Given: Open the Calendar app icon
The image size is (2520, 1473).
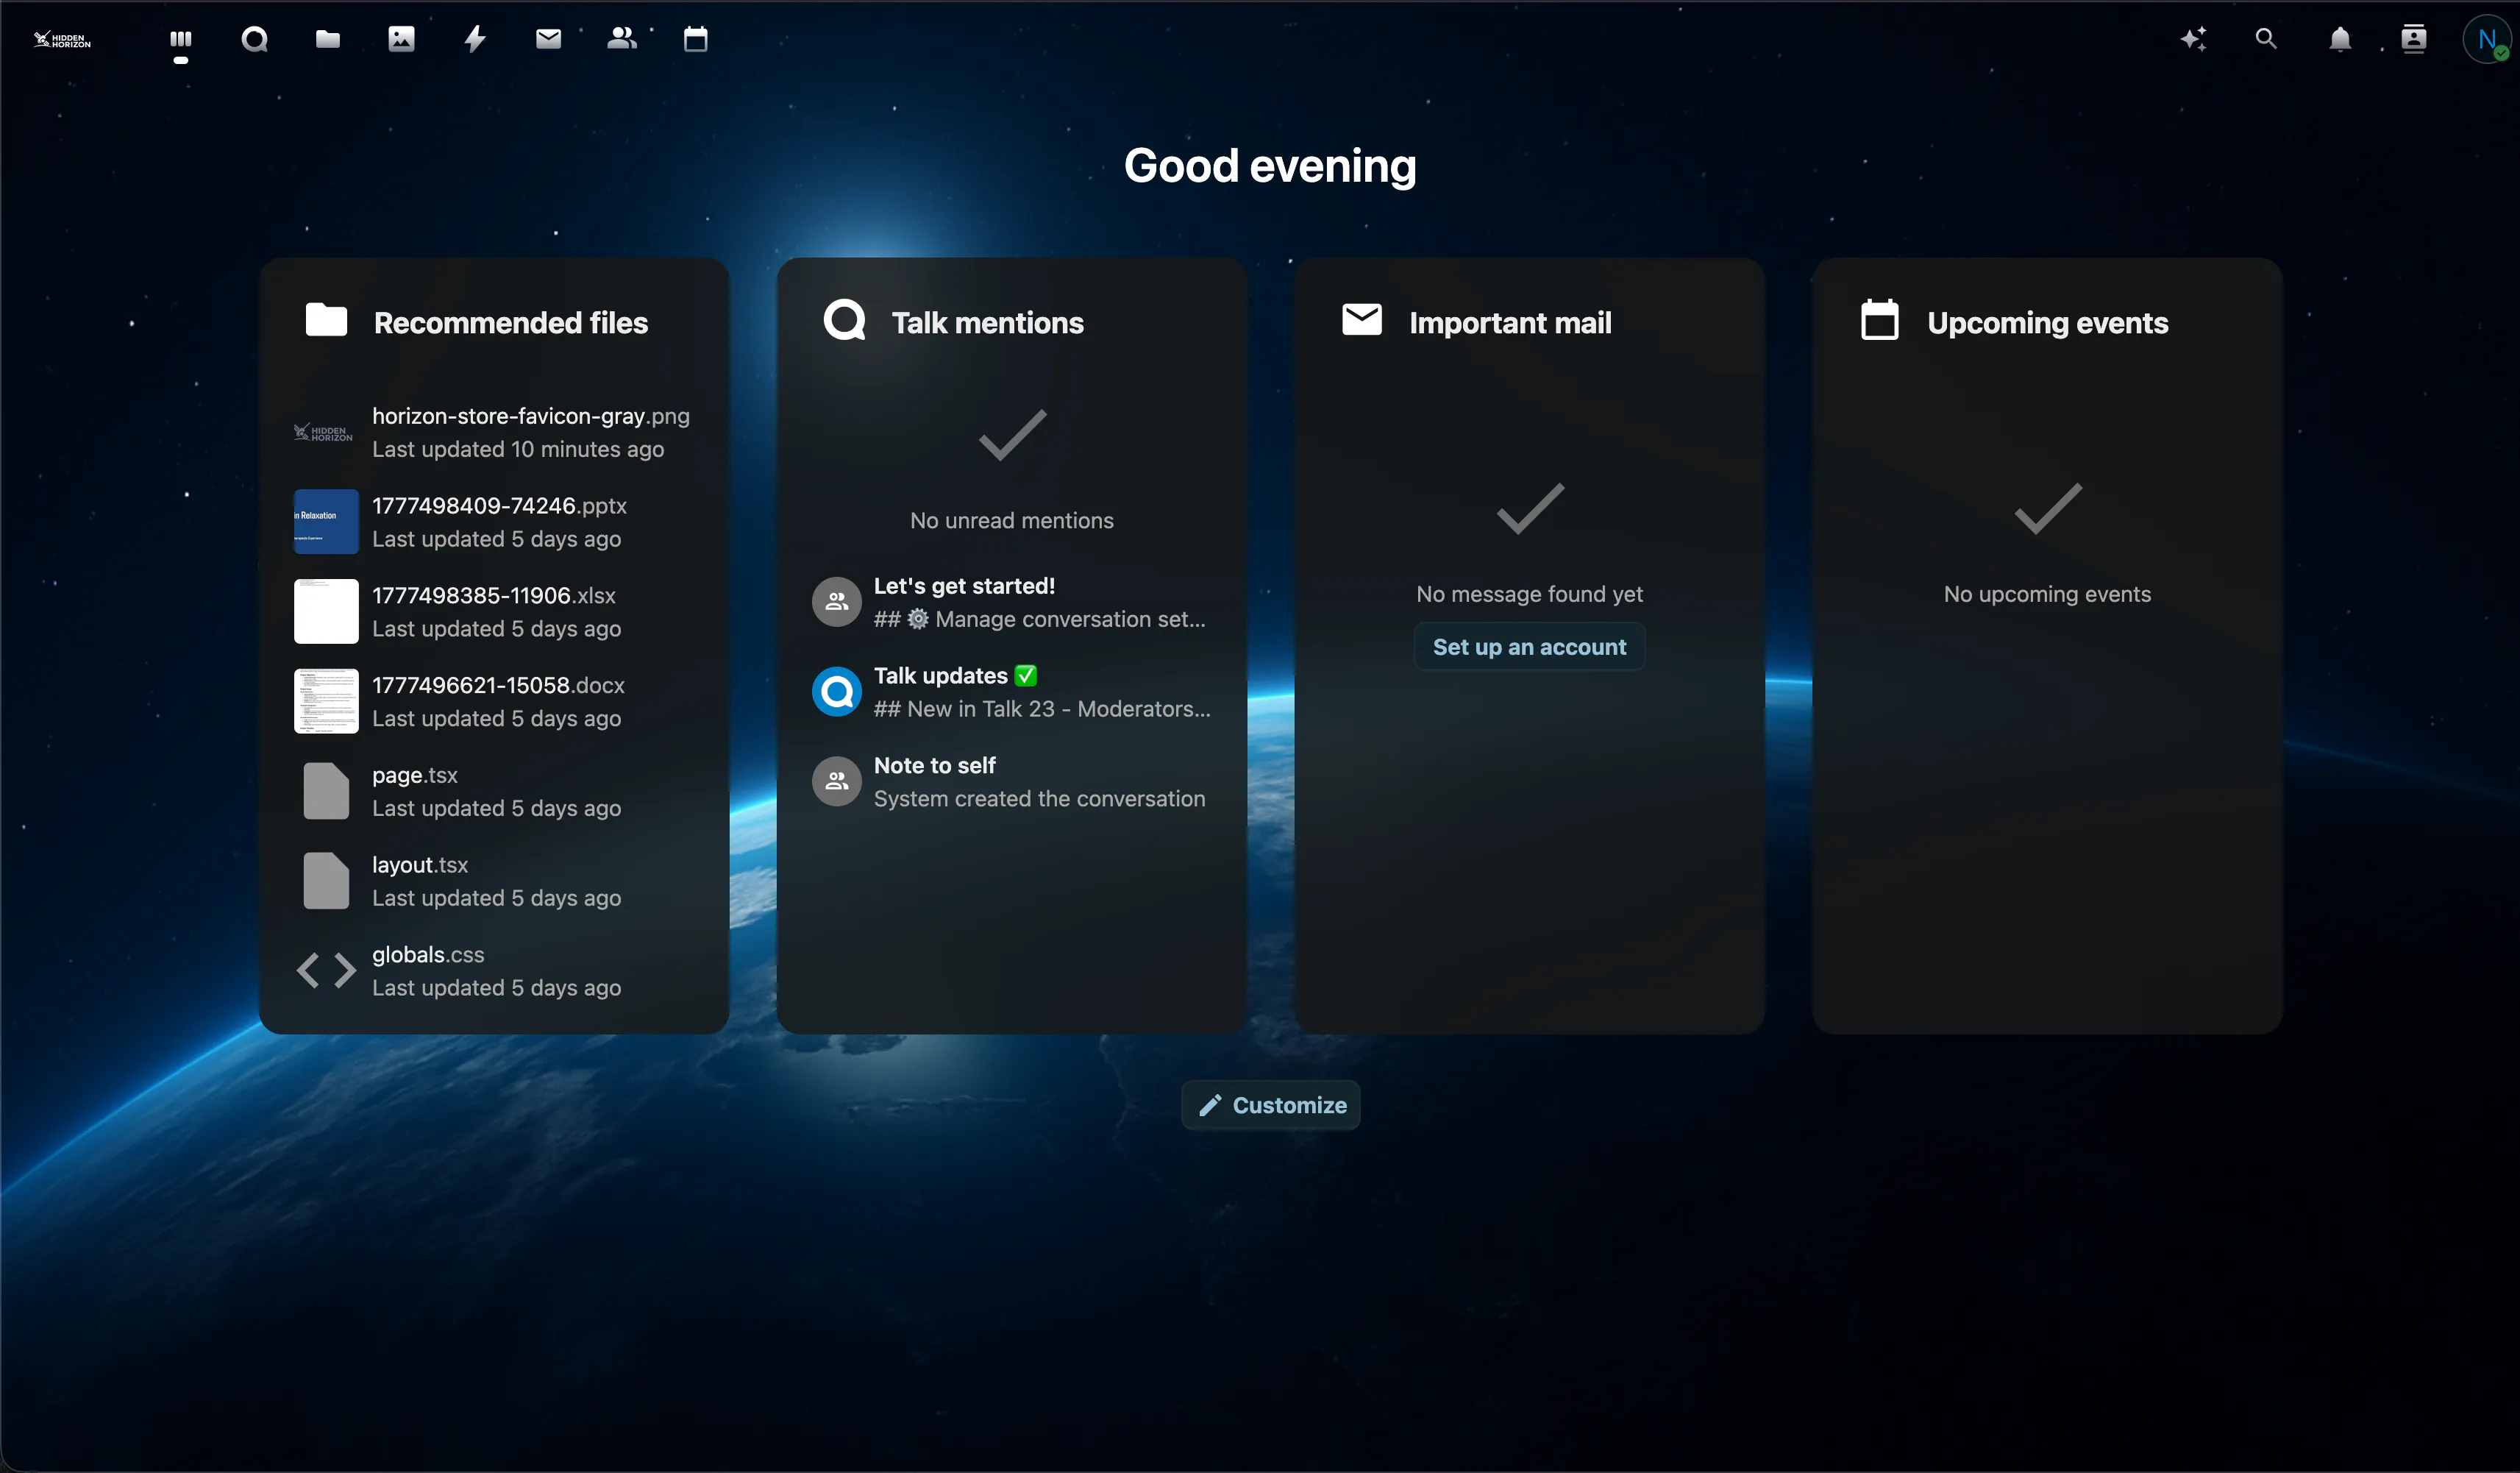Looking at the screenshot, I should (x=696, y=39).
